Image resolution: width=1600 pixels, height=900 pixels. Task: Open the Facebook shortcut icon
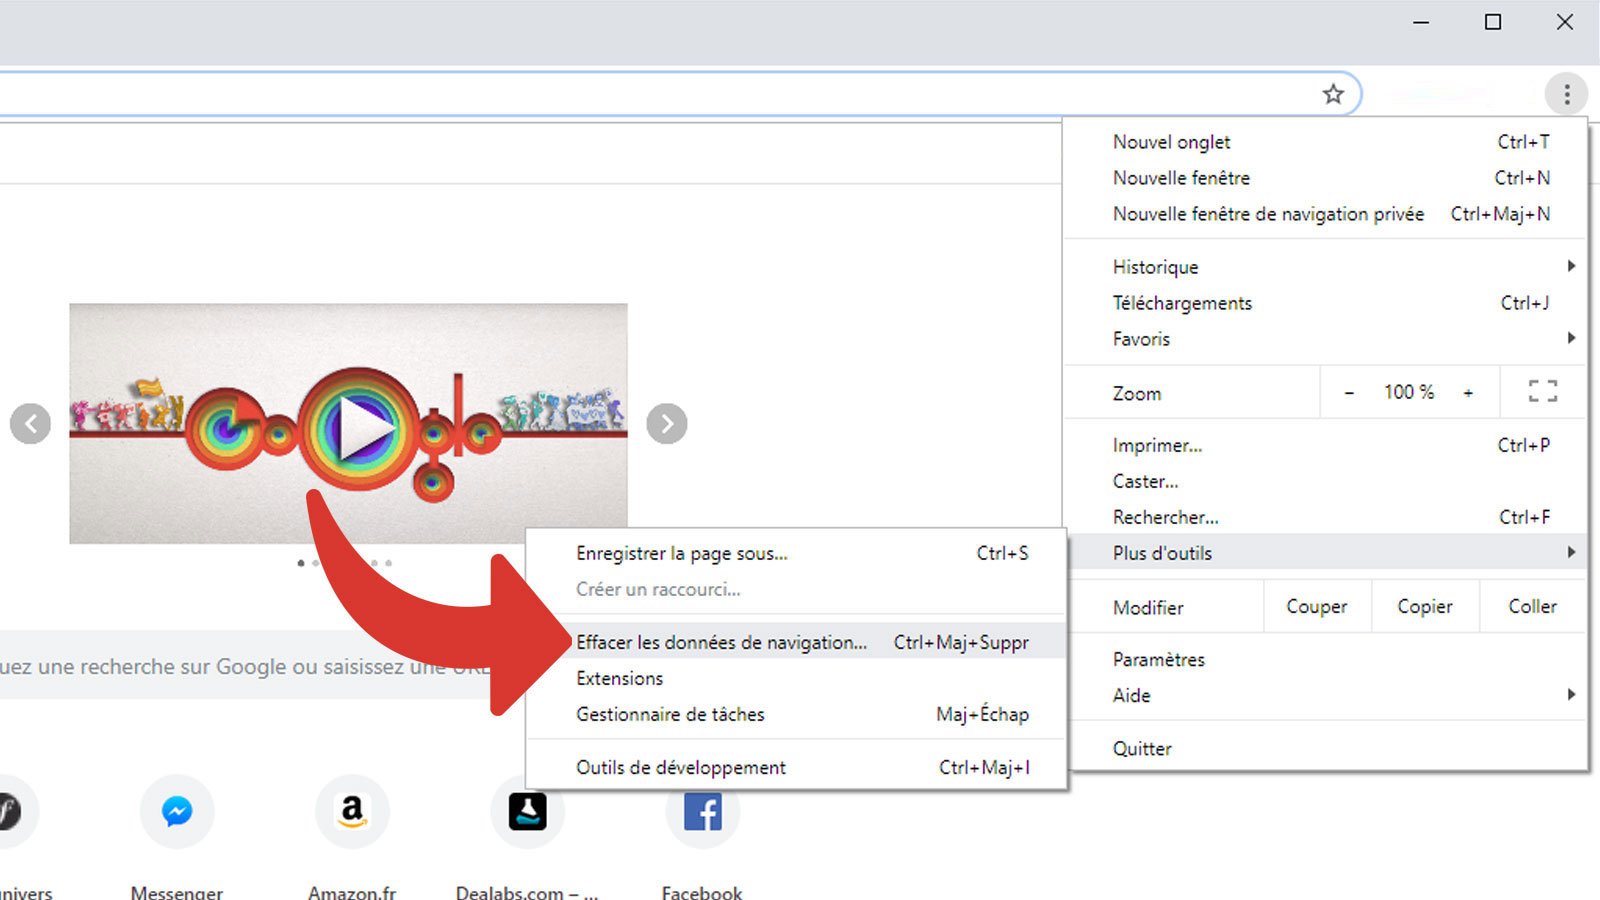(x=702, y=812)
